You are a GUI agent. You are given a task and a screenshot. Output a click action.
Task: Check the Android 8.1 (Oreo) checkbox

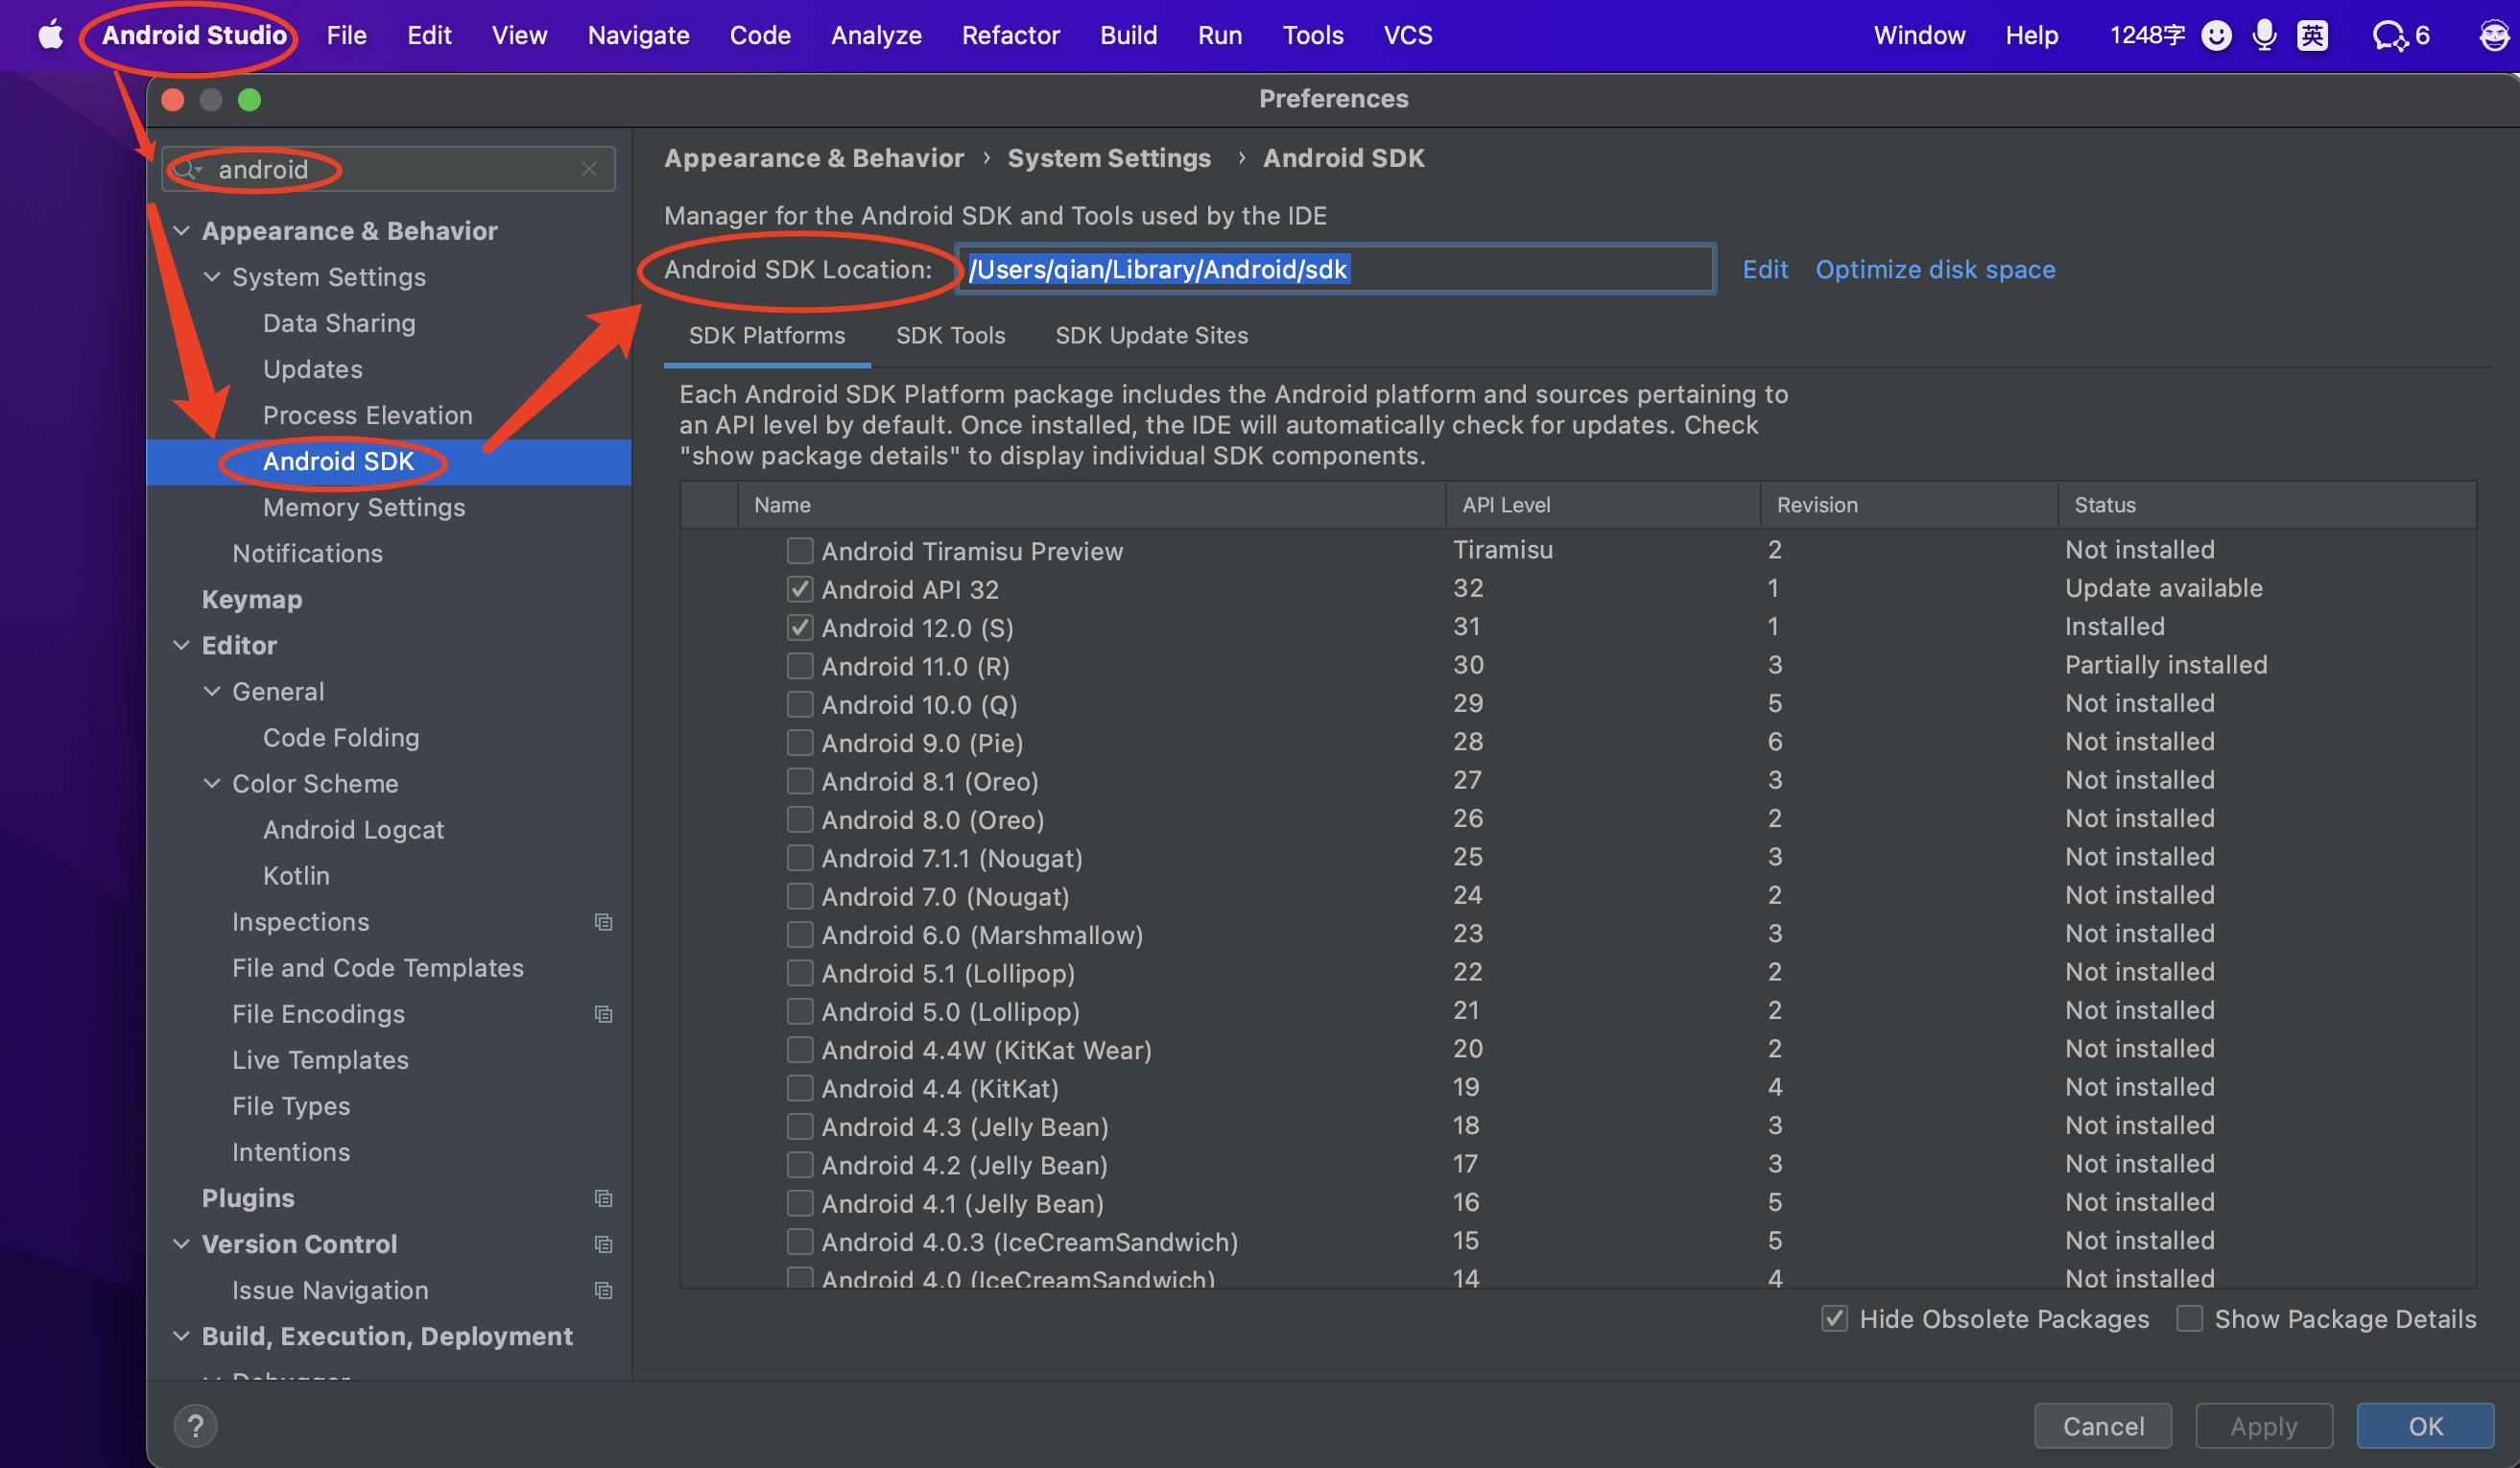point(800,781)
